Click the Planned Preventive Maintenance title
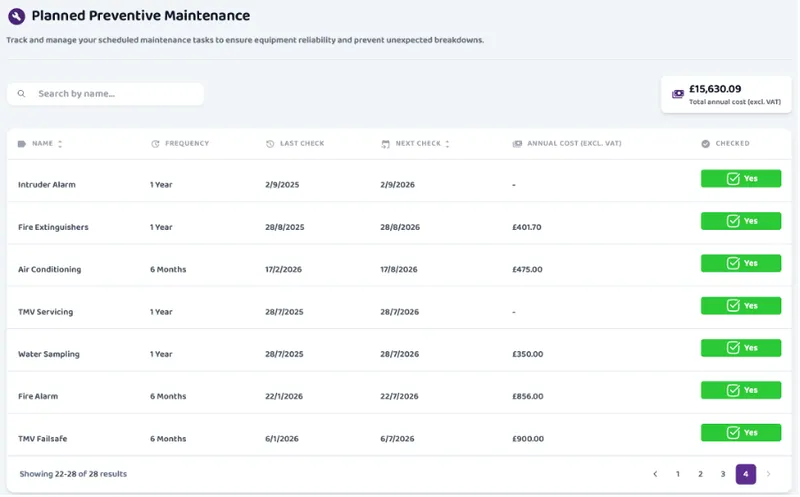The height and width of the screenshot is (497, 800). [x=141, y=16]
